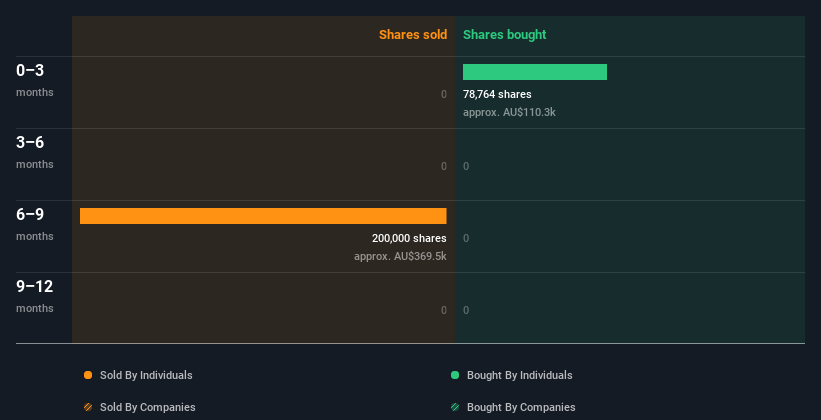Click the sold zero in 0–3 months row
This screenshot has width=821, height=420.
pyautogui.click(x=443, y=94)
